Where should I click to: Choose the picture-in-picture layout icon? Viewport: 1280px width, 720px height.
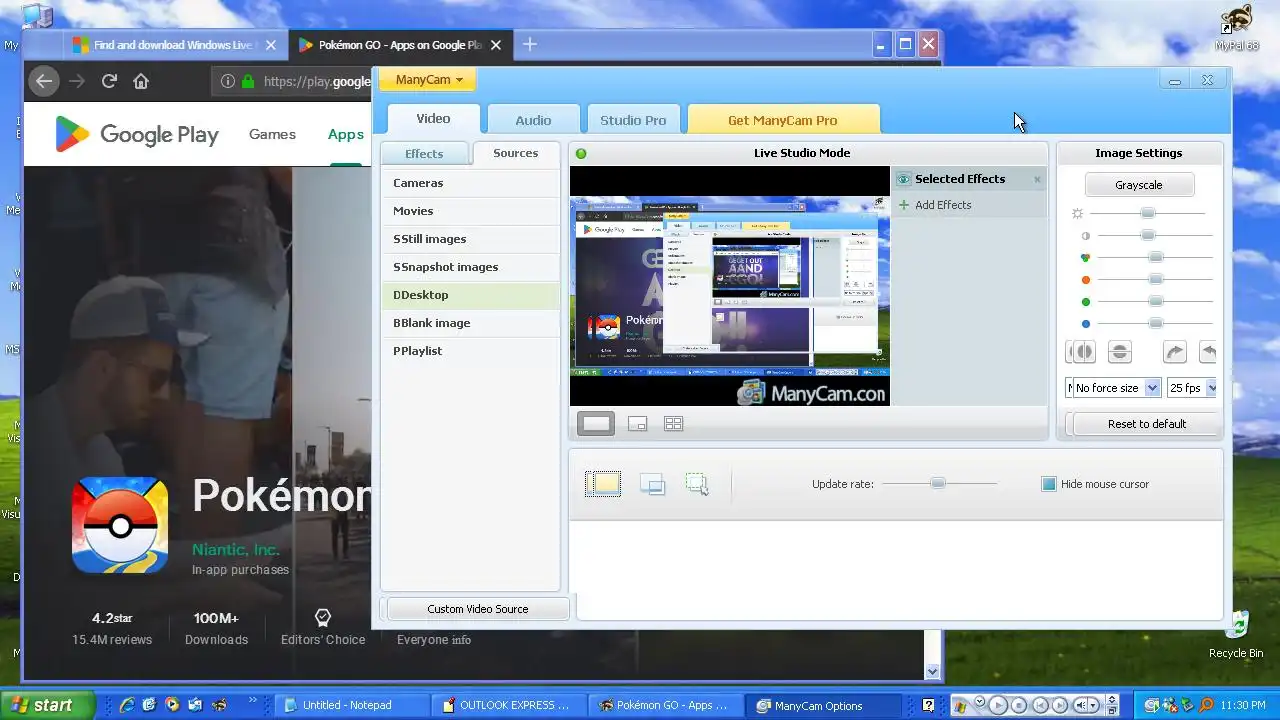(637, 424)
